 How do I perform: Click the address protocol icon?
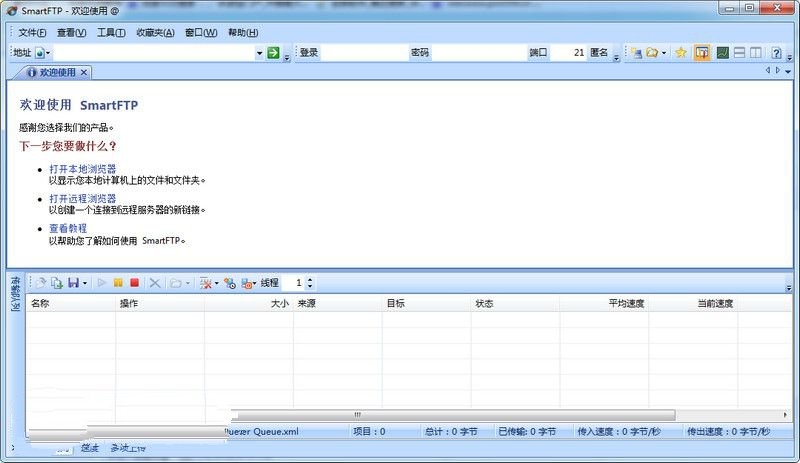point(40,53)
